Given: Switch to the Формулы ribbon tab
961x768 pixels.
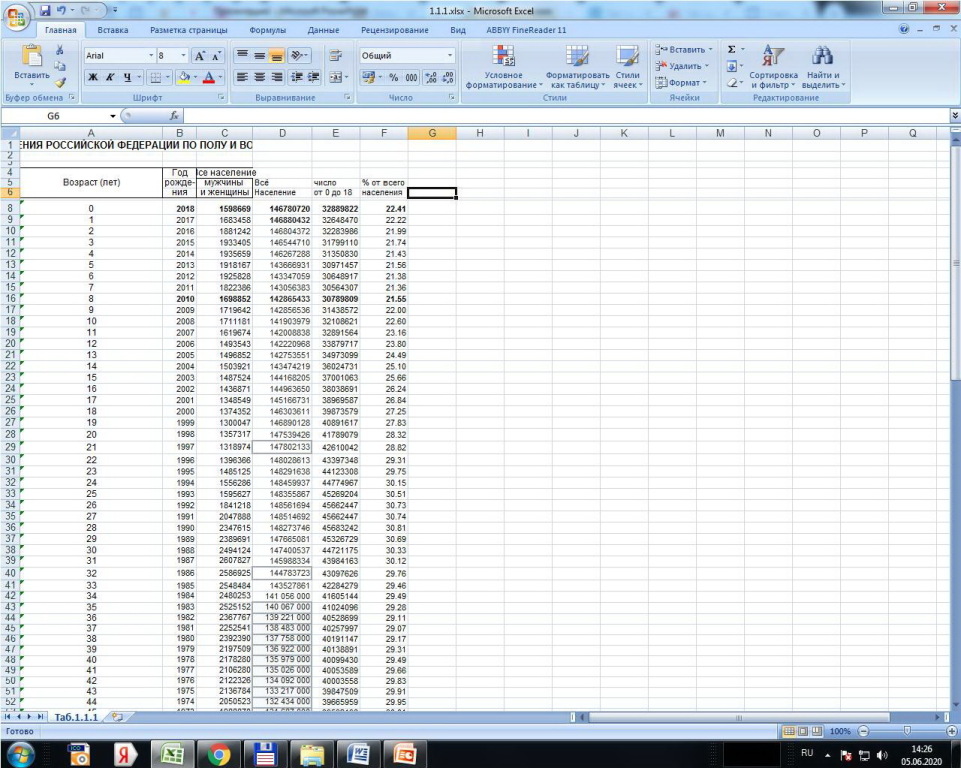Looking at the screenshot, I should (x=267, y=30).
